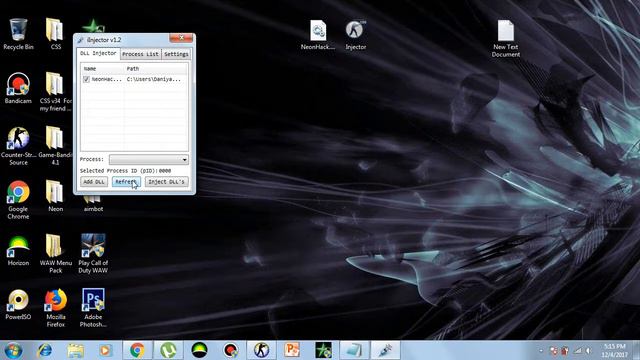Select the WAW Menu Pack folder

point(56,254)
